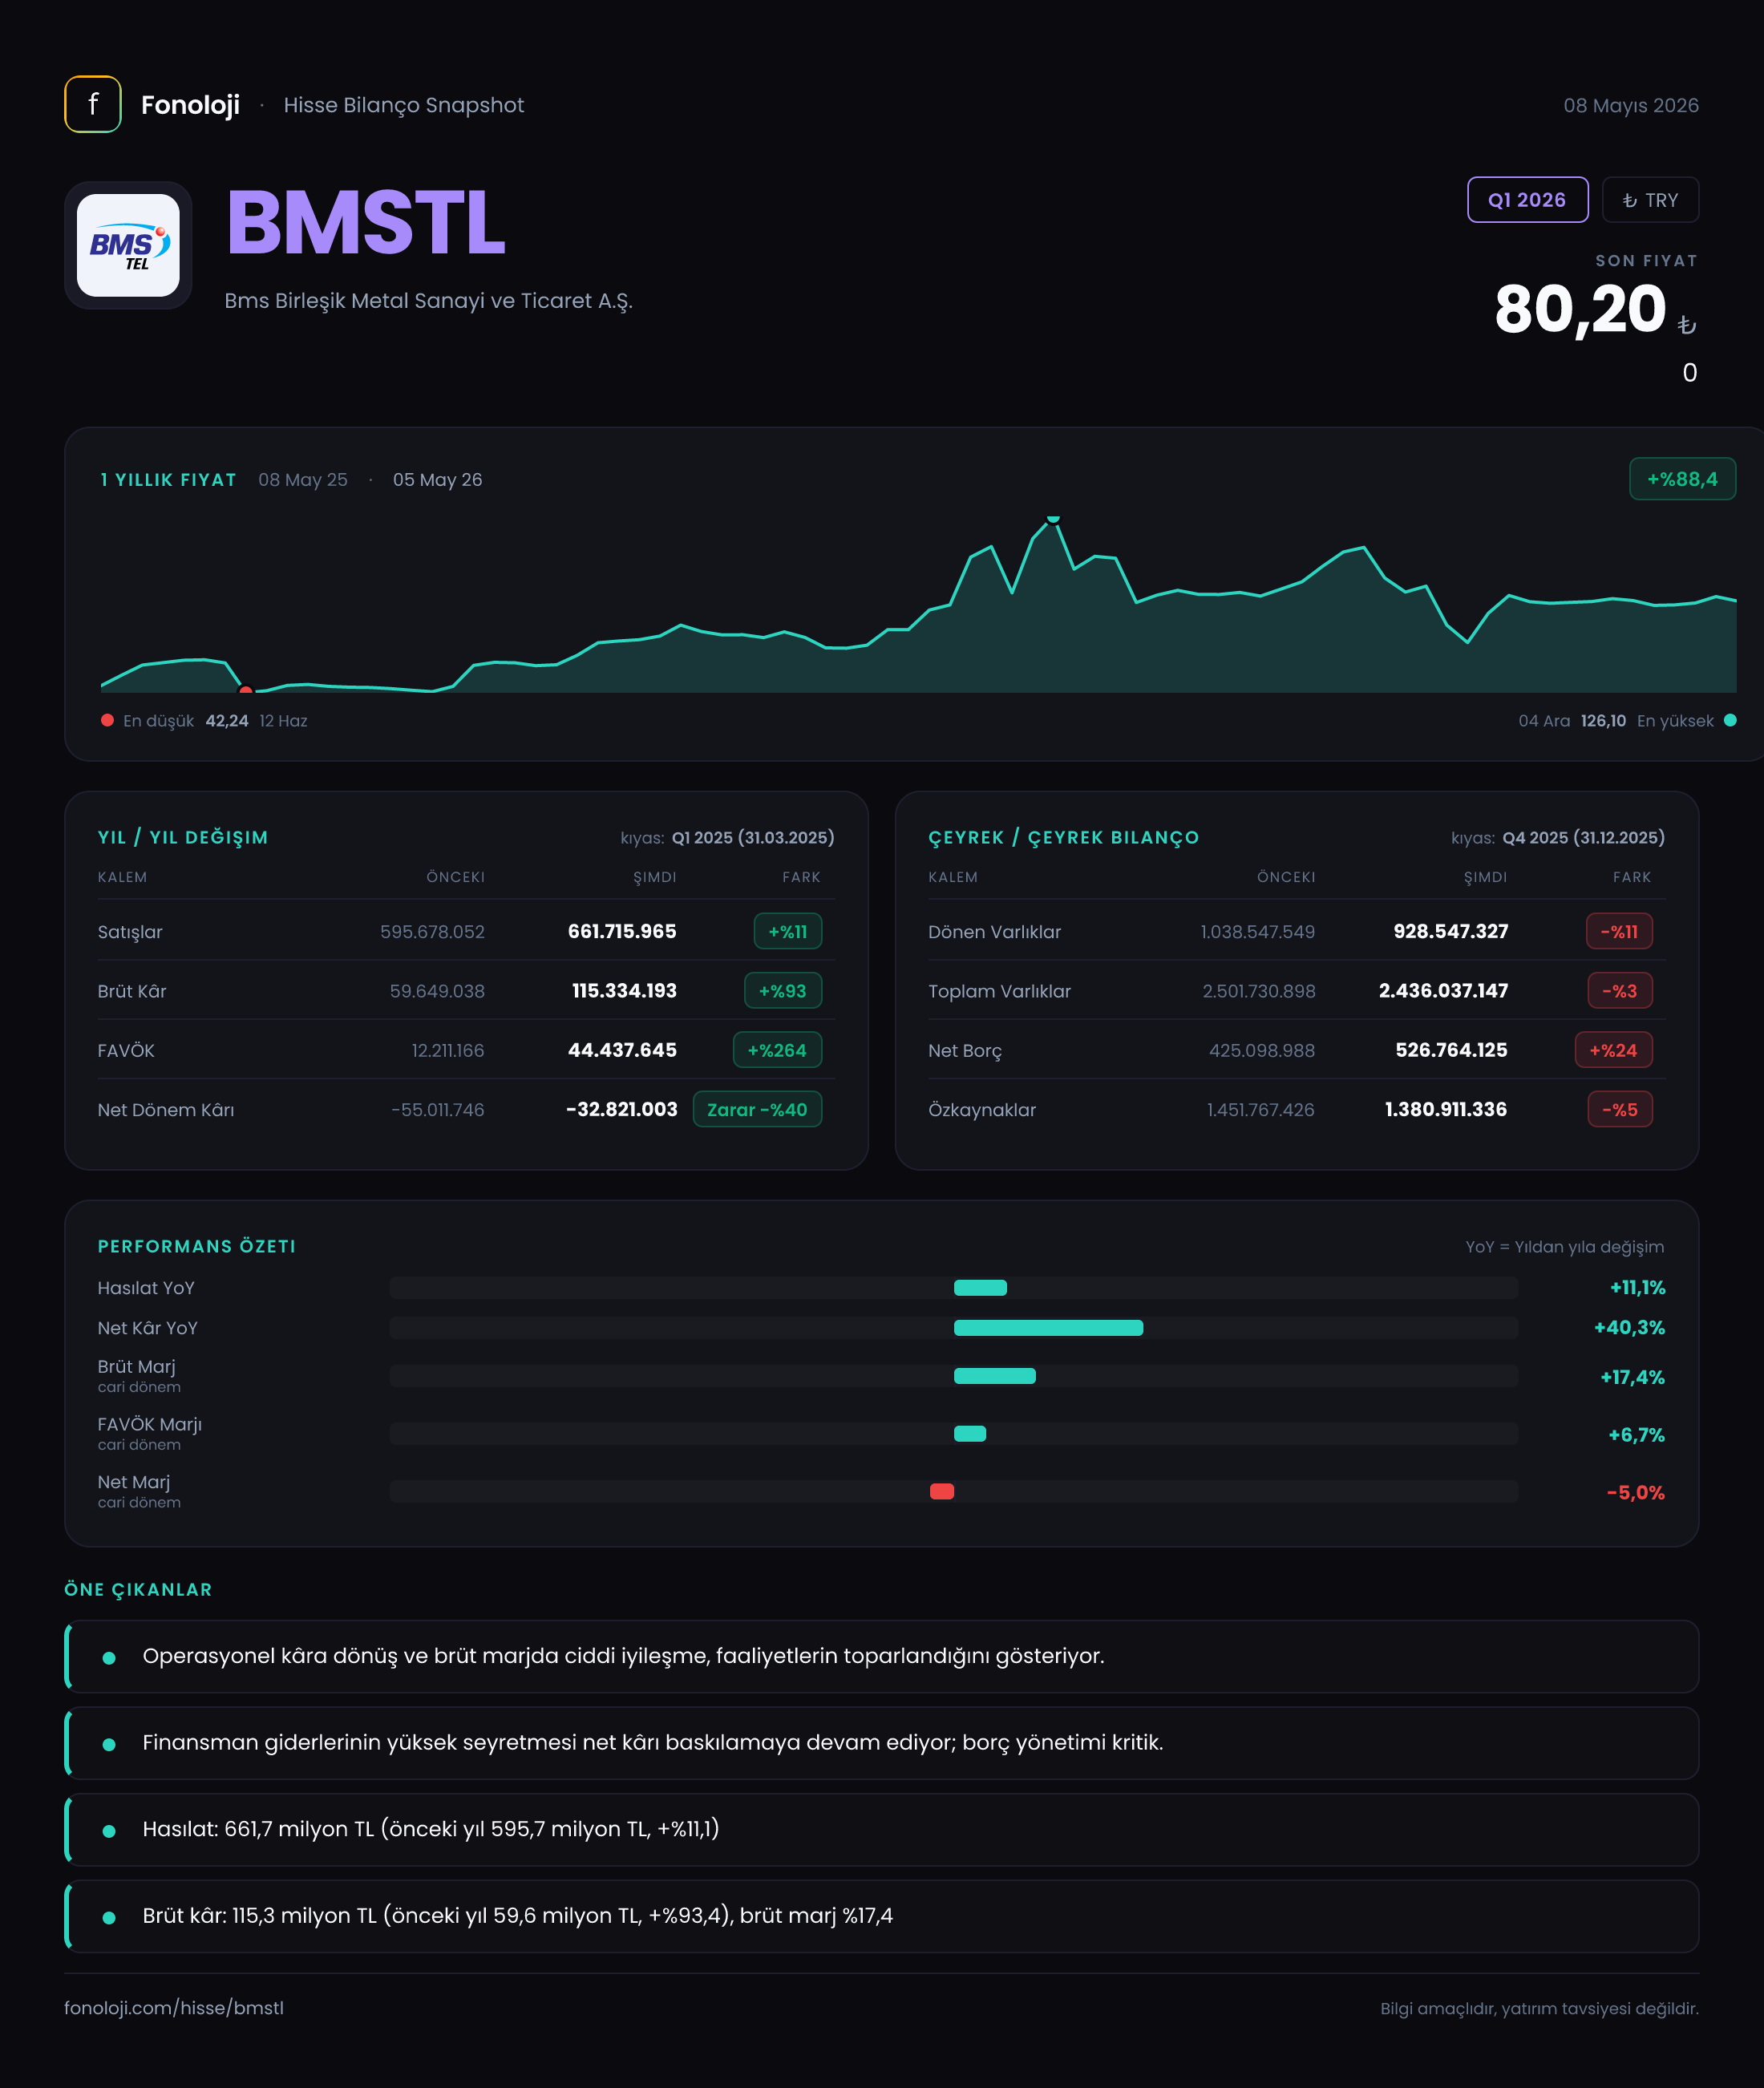This screenshot has width=1764, height=2088.
Task: Click Net Borç value 526.764.125
Action: click(1451, 1050)
